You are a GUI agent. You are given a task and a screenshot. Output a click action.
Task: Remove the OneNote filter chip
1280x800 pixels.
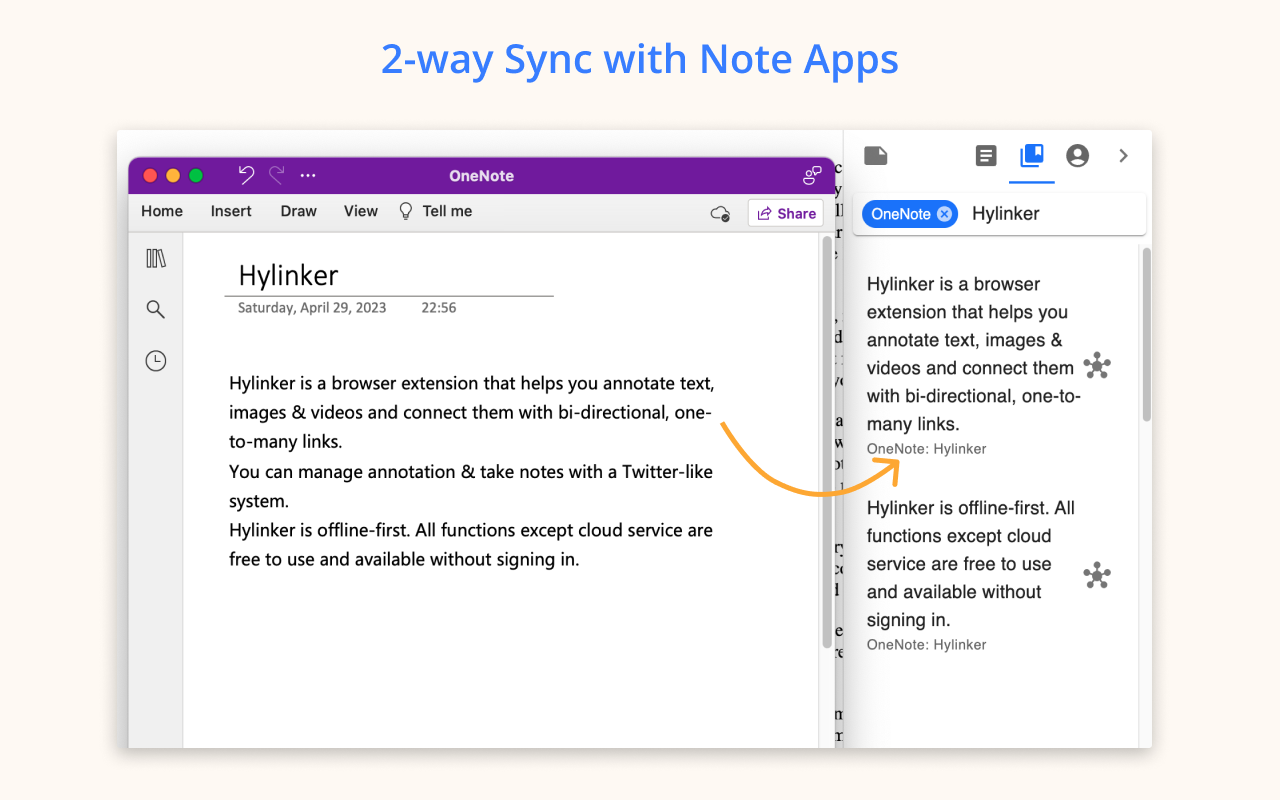pyautogui.click(x=944, y=214)
